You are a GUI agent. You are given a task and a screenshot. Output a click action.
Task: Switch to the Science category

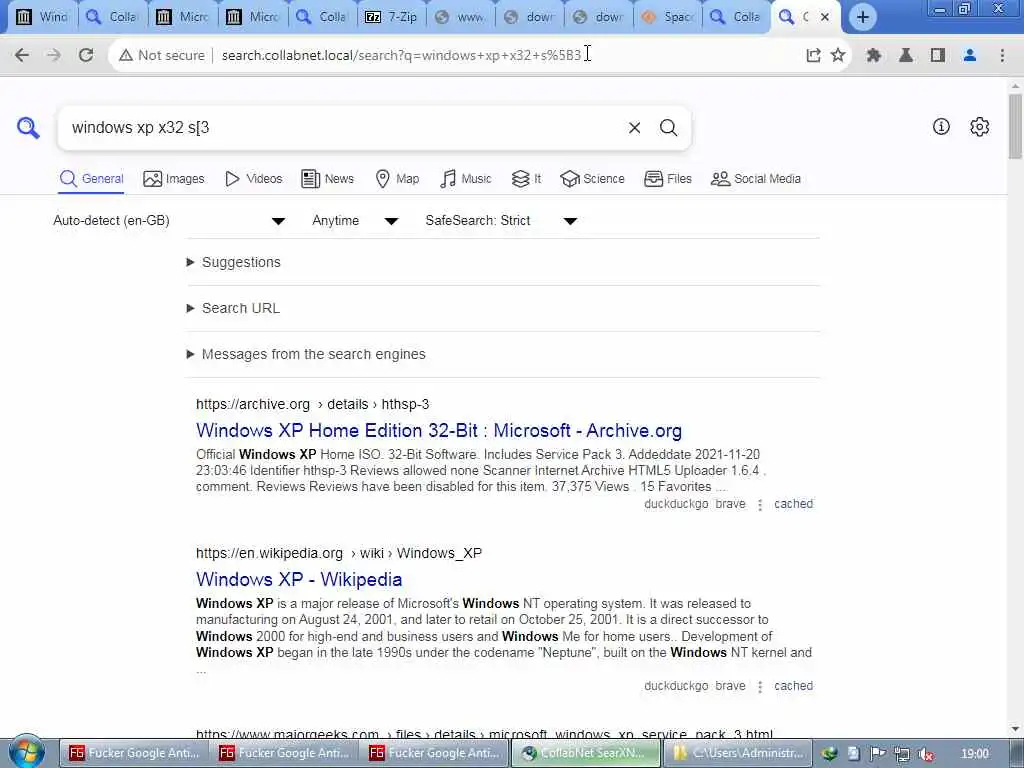point(592,179)
